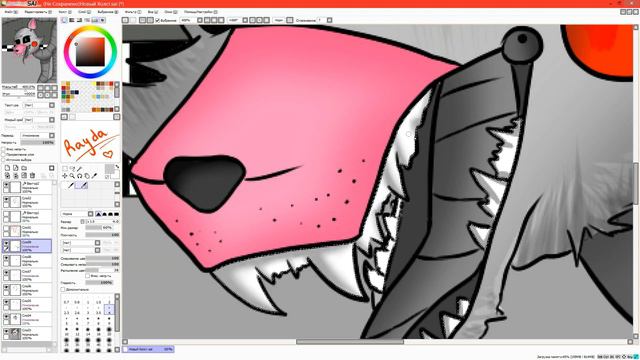Pick the flat-top brush edge shape
Viewport: 640px width, 360px height.
point(117,214)
